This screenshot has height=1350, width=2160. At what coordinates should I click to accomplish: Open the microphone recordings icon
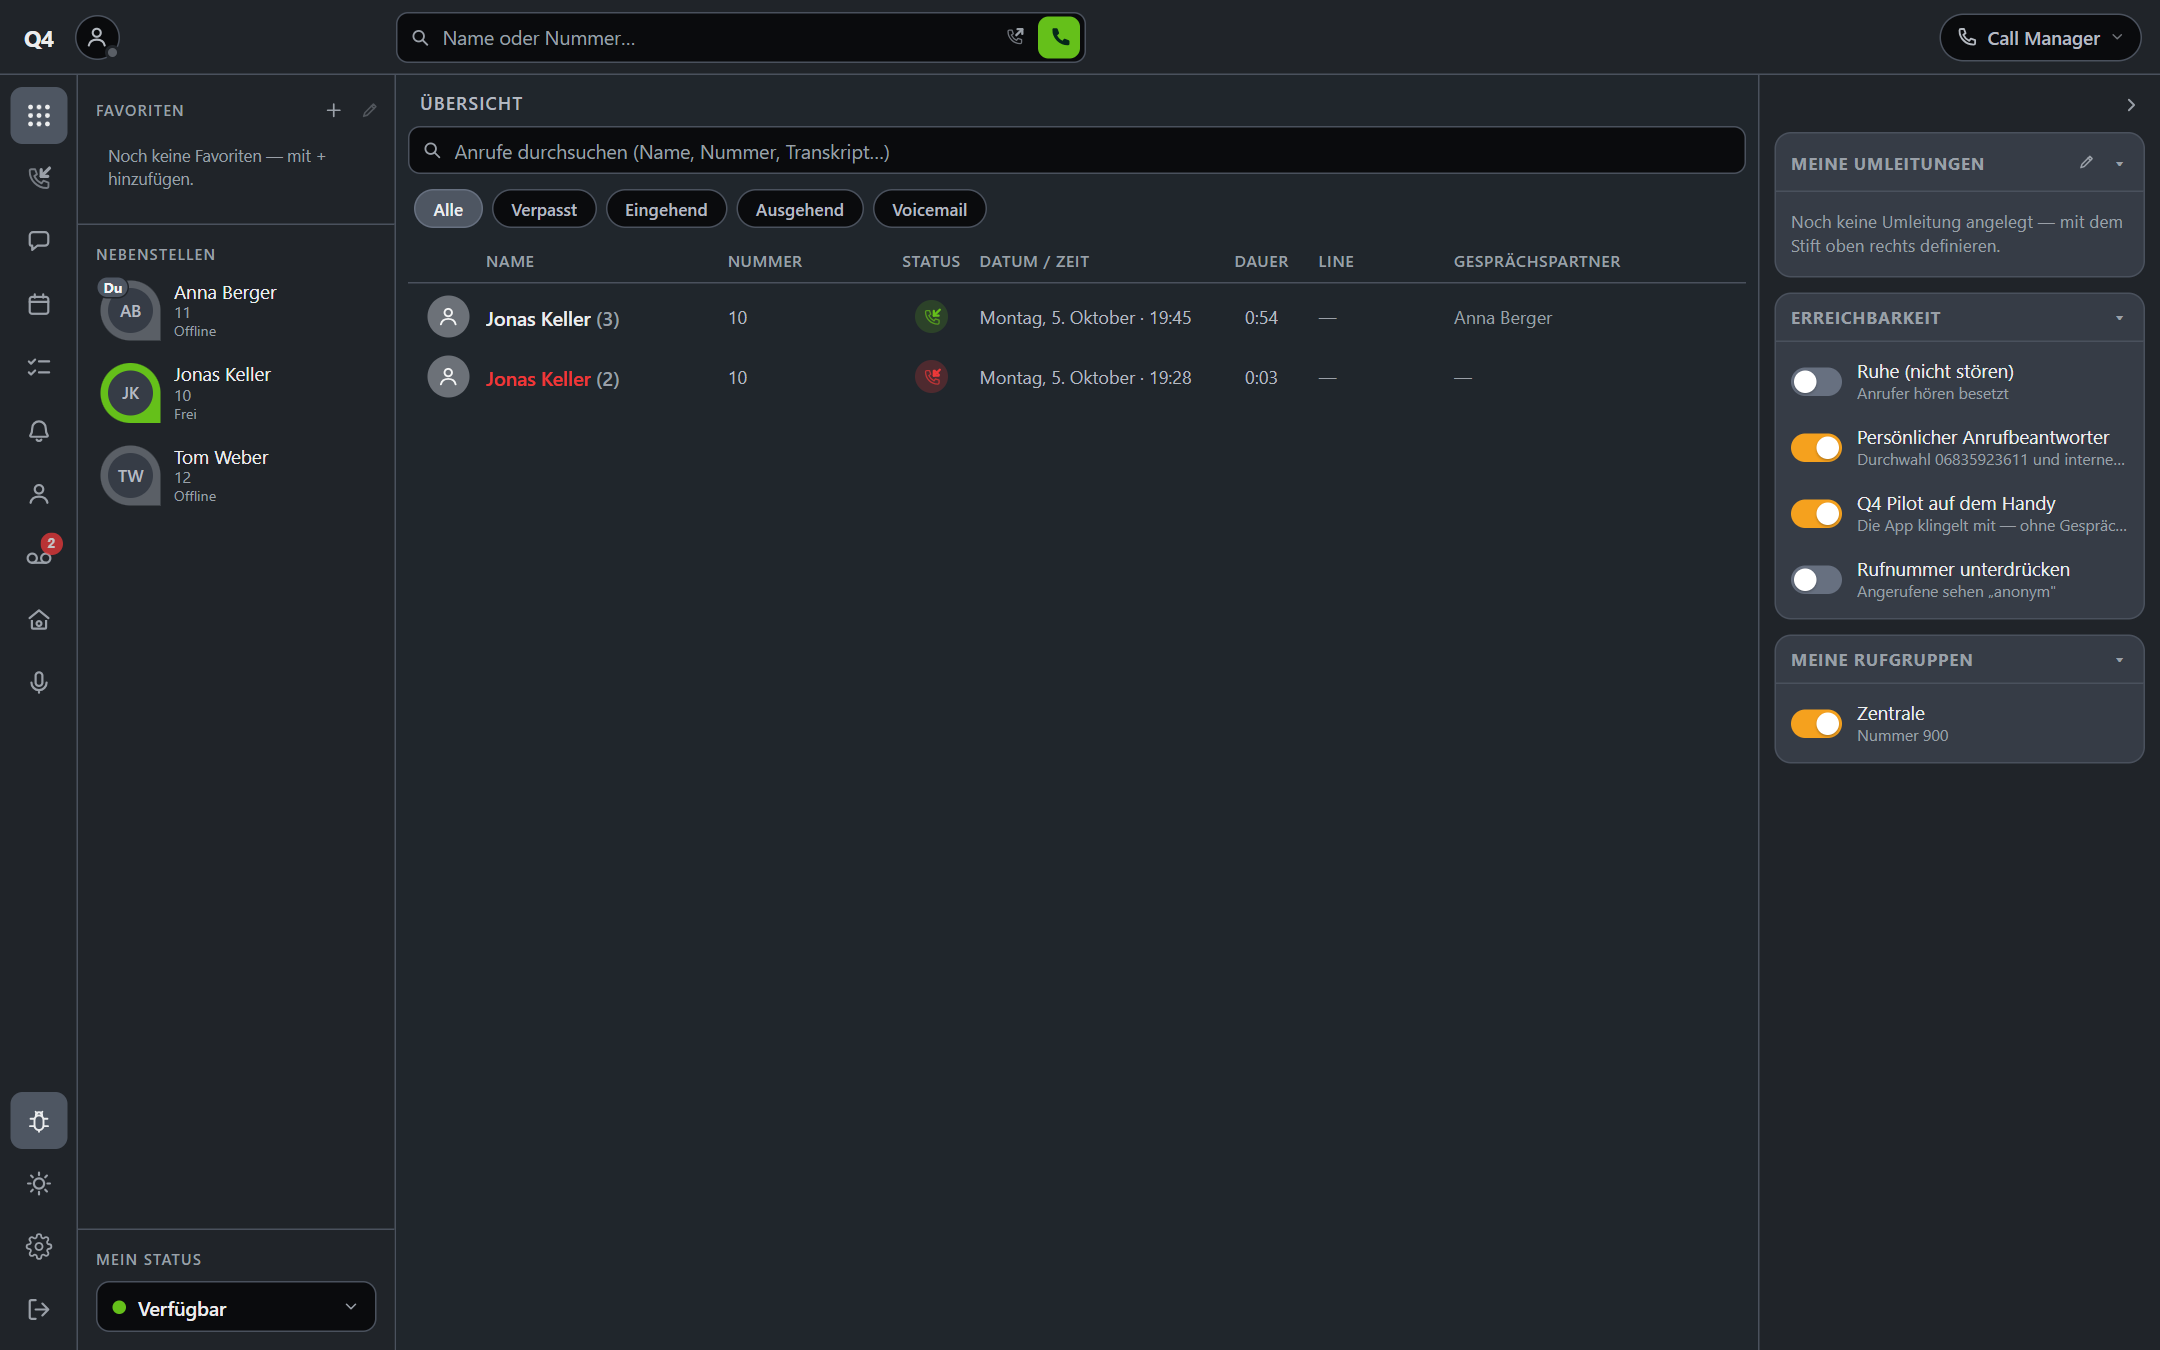click(39, 683)
